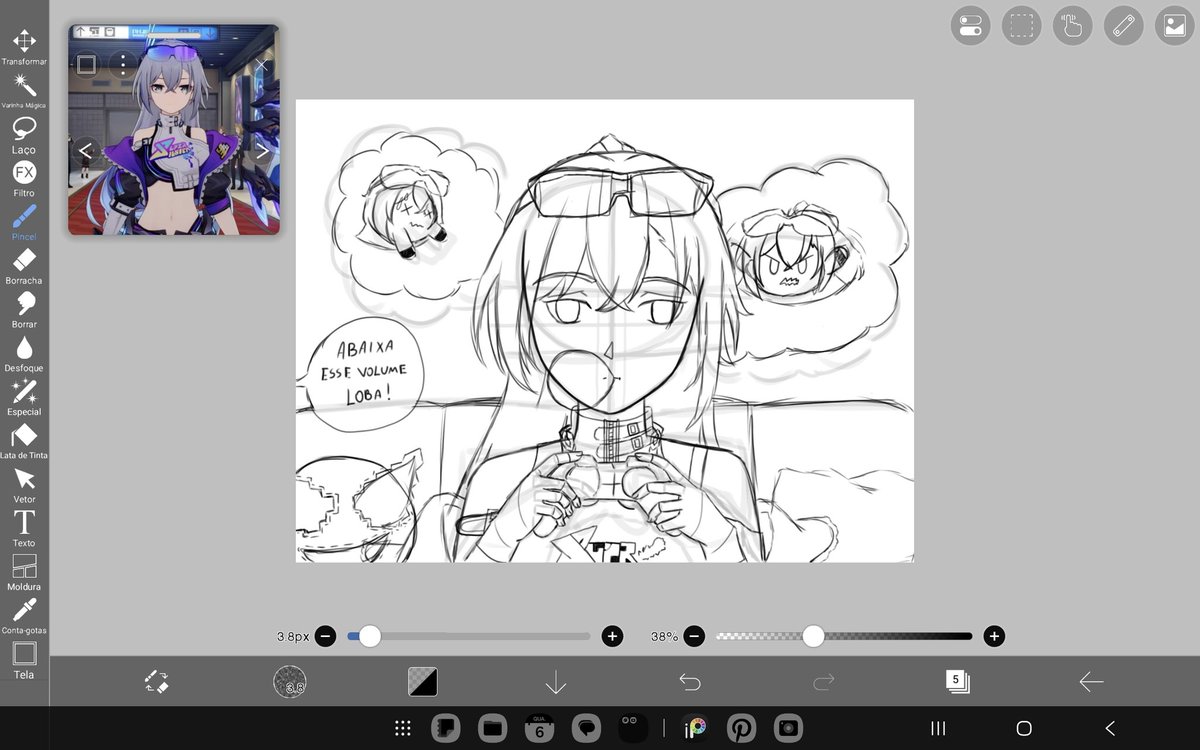Screen dimensions: 1200x750
Task: Open the camera app in taskbar
Action: [x=788, y=728]
